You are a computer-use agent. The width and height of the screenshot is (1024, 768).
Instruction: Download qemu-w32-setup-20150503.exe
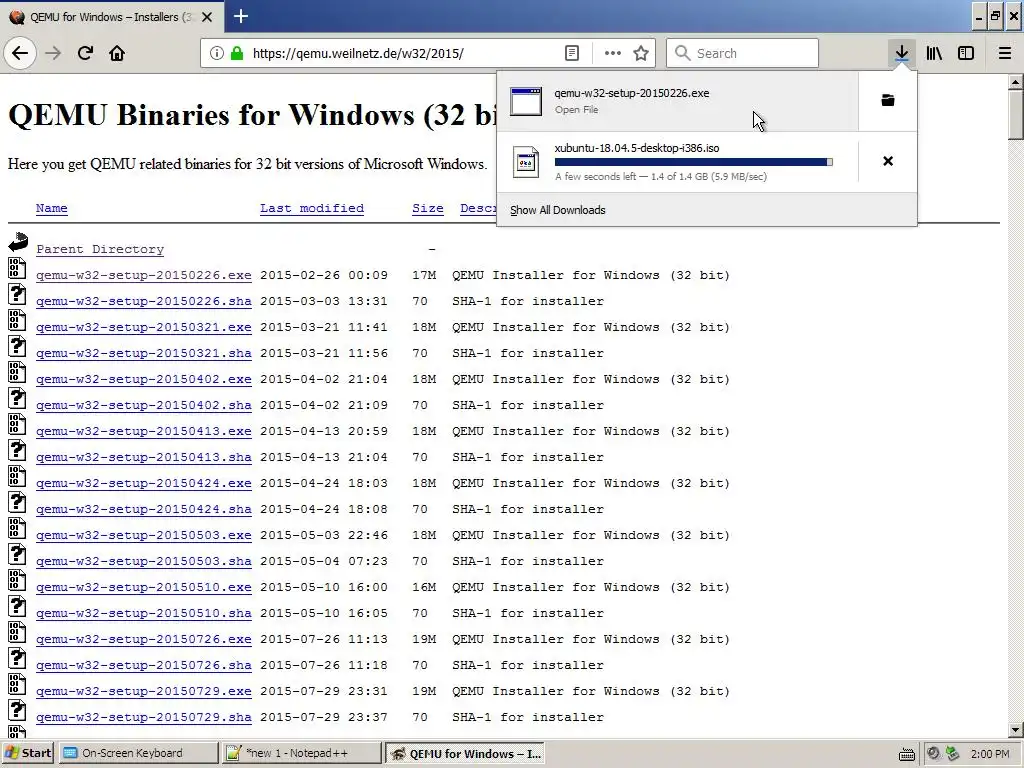click(x=144, y=536)
